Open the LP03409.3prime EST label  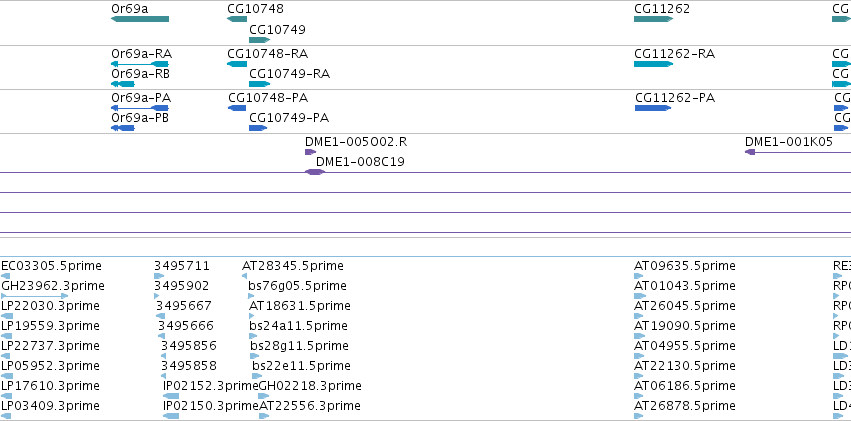pyautogui.click(x=50, y=406)
